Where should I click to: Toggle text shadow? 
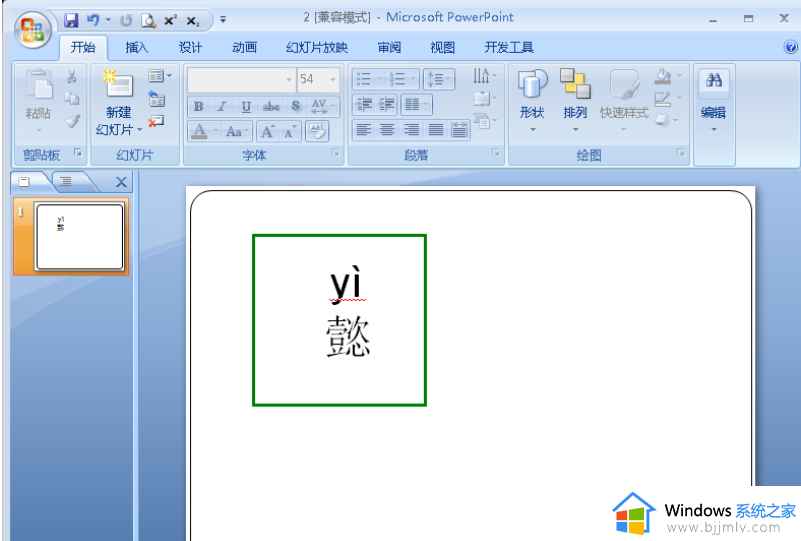[x=296, y=106]
